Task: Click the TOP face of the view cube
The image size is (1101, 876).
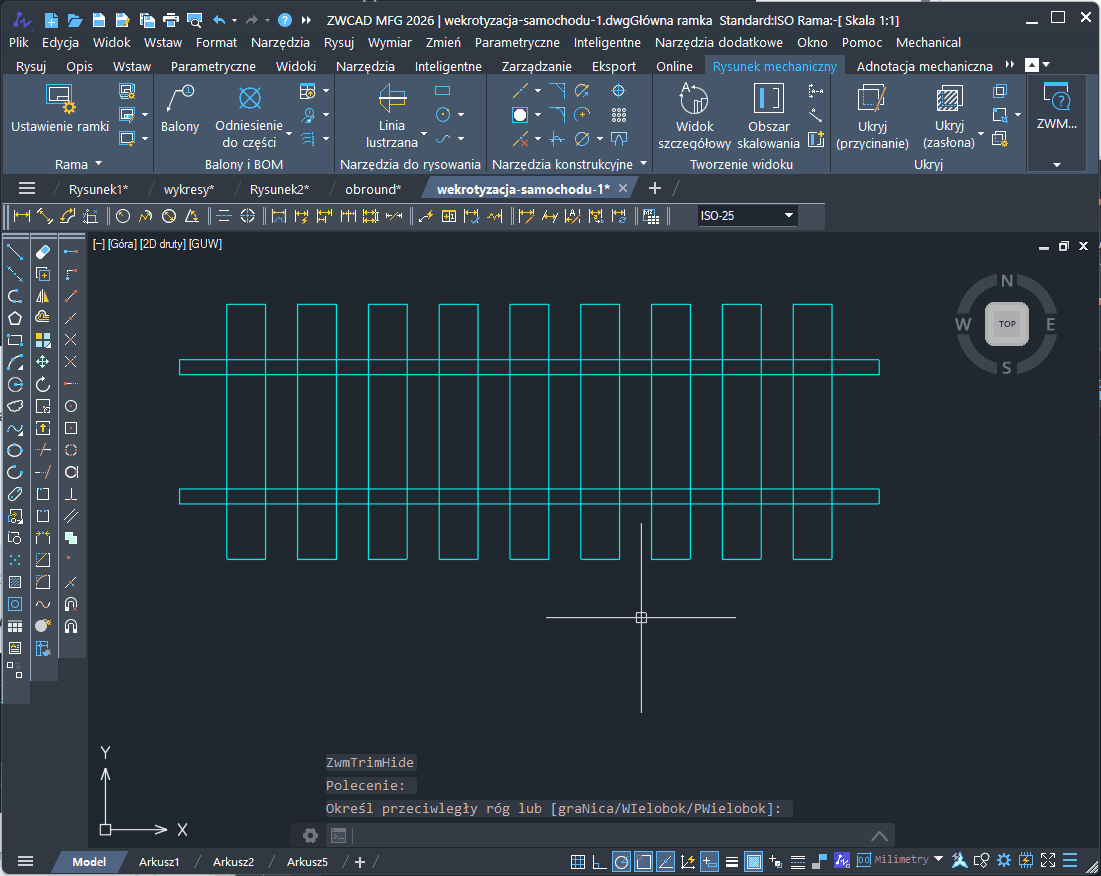Action: point(1006,324)
